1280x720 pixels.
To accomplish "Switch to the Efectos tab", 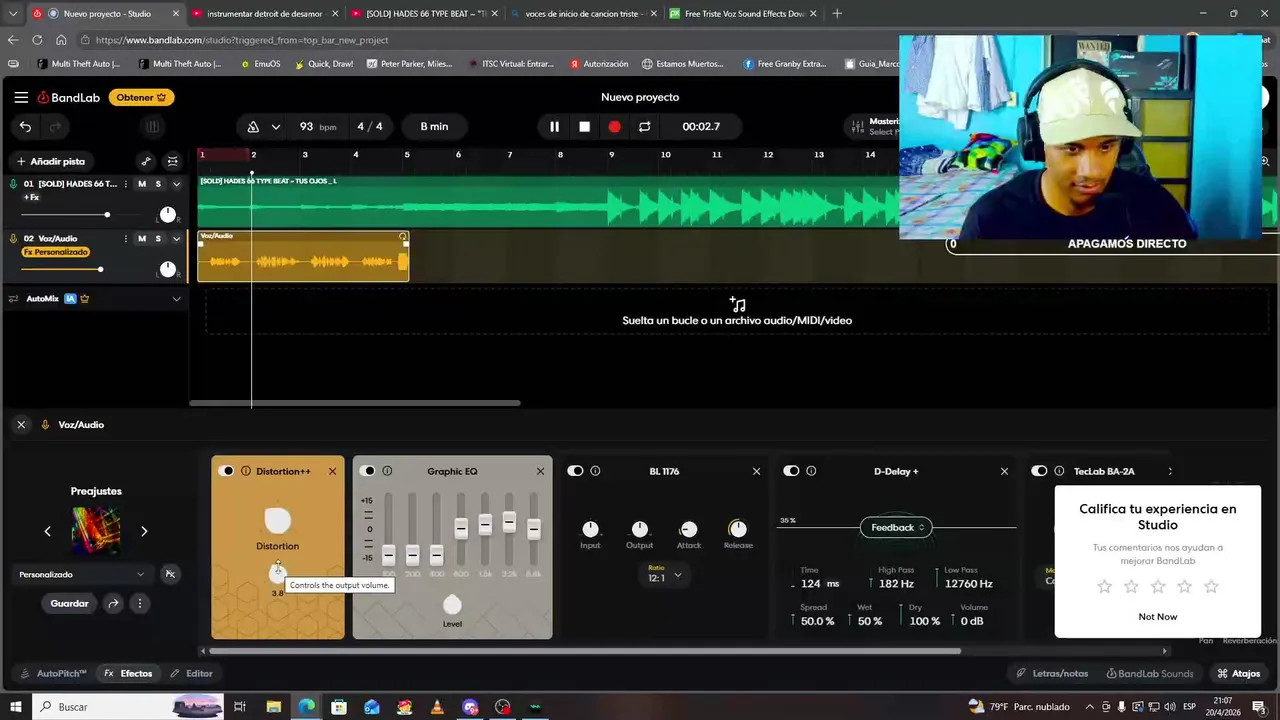I will (x=128, y=674).
